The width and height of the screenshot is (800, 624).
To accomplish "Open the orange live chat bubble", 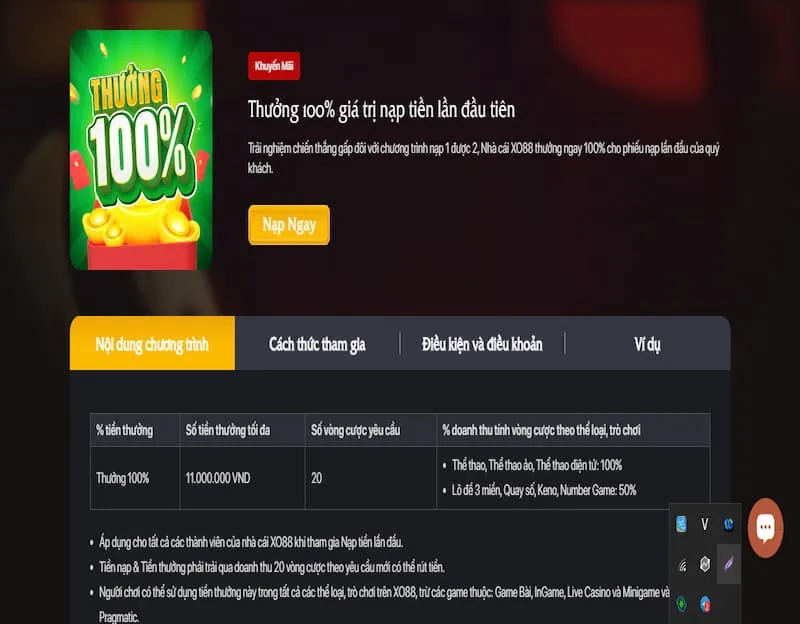I will click(x=765, y=528).
